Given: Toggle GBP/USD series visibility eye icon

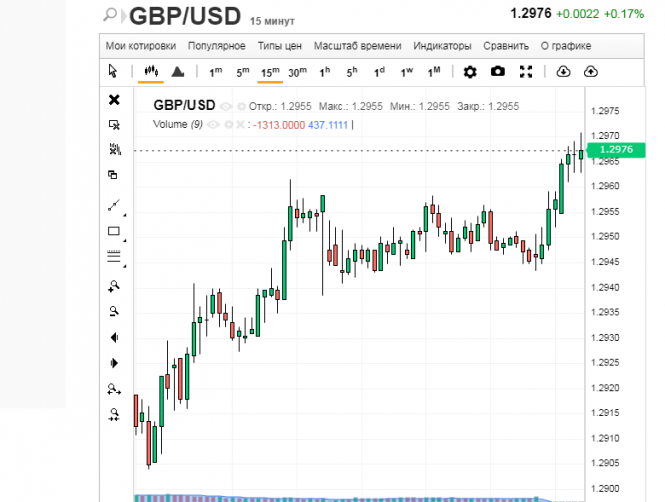Looking at the screenshot, I should 226,106.
